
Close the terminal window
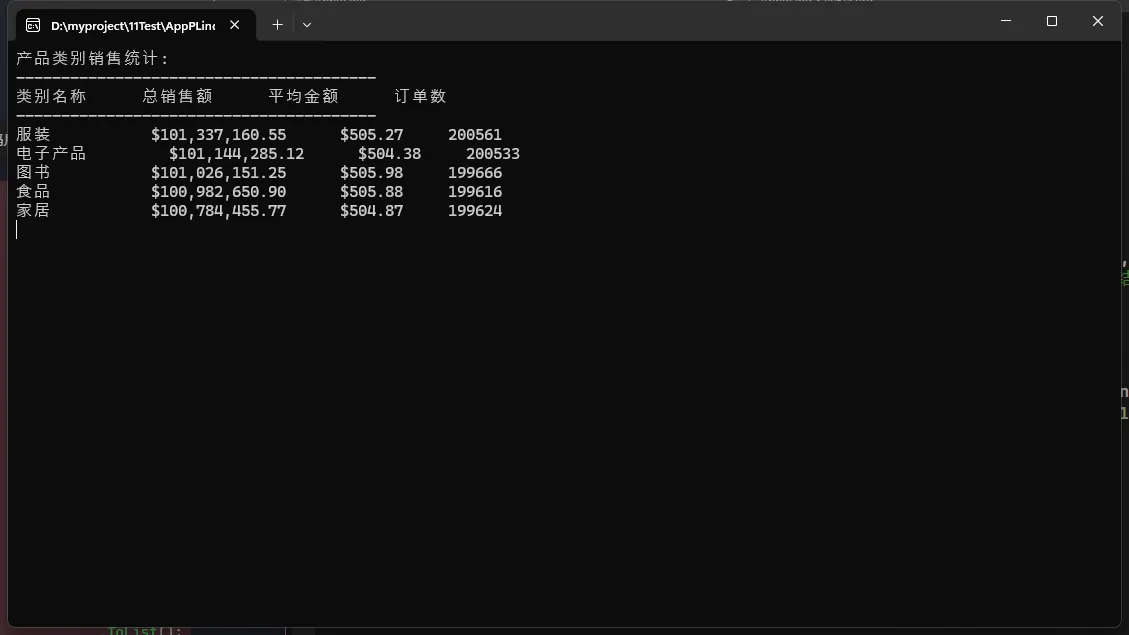(1097, 21)
